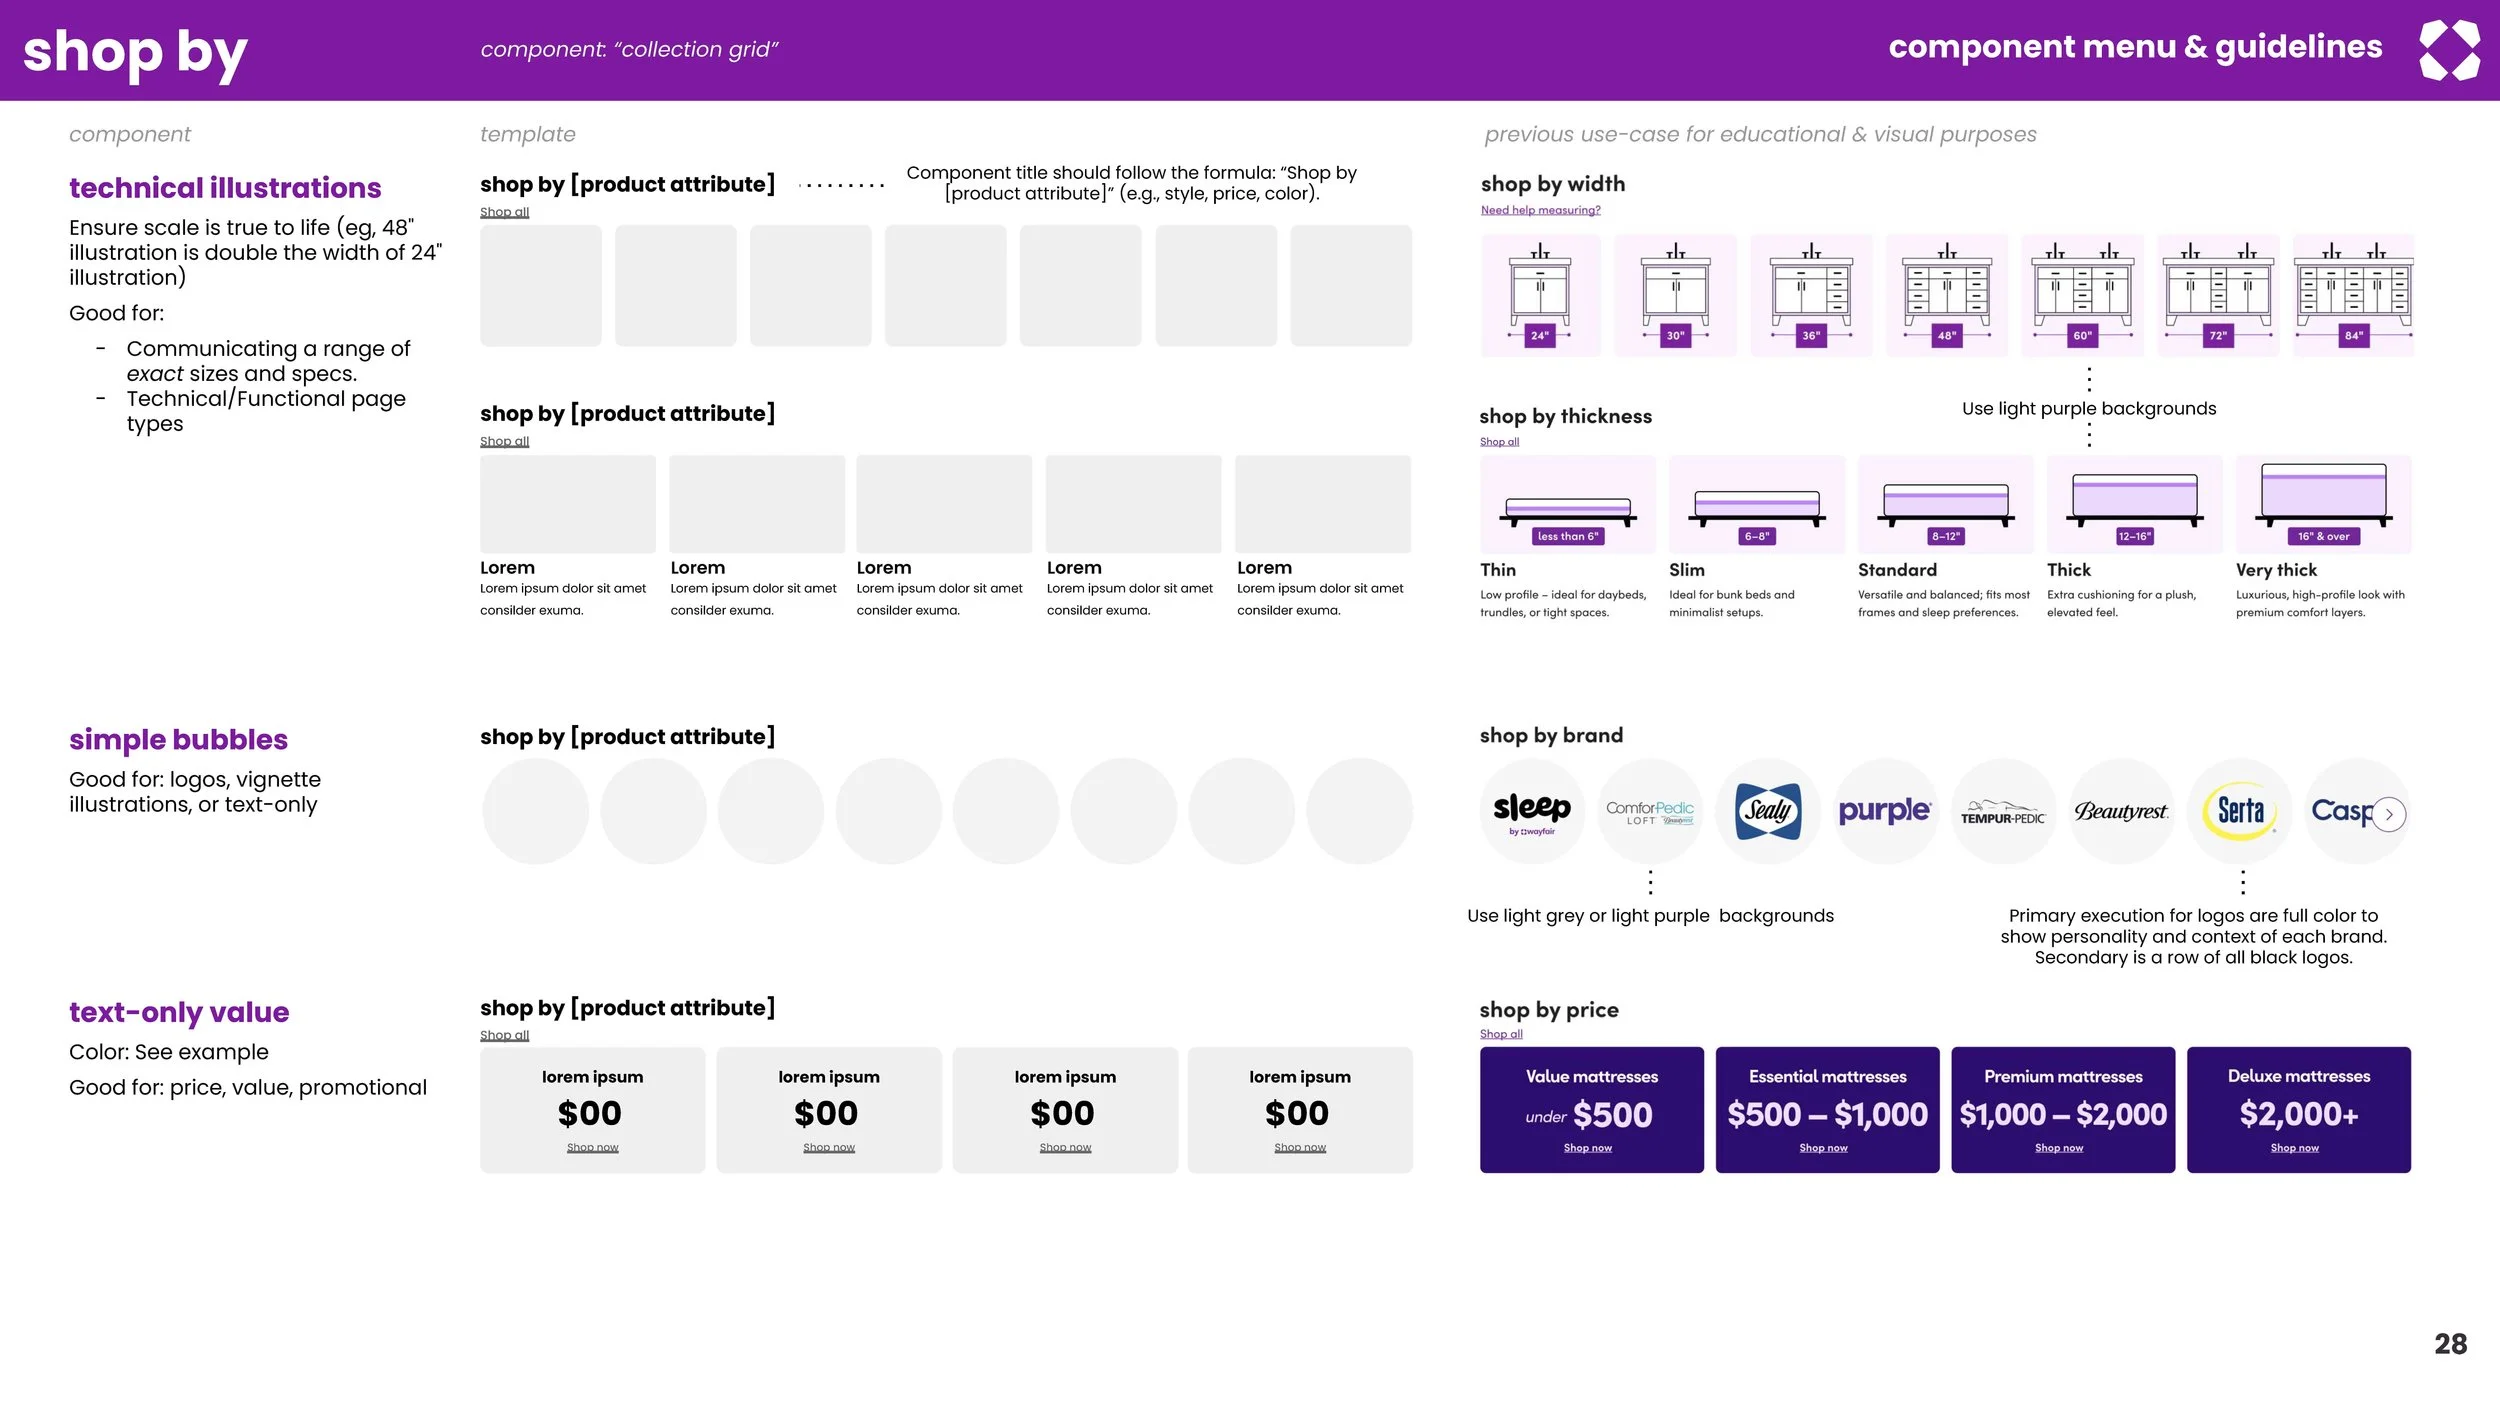The image size is (2500, 1406).
Task: Click the 'Need help measuring?' link
Action: tap(1540, 210)
